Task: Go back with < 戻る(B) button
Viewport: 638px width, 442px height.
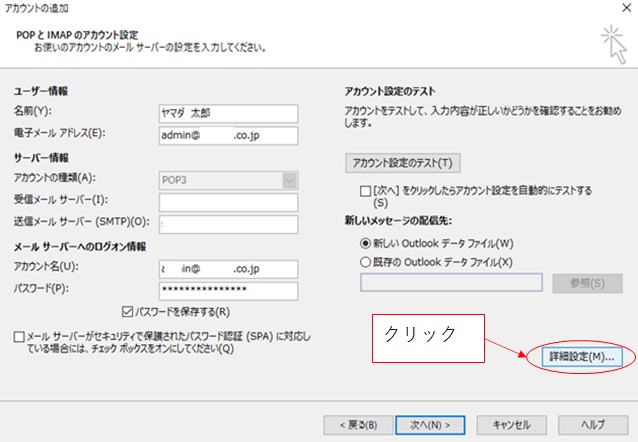Action: click(x=358, y=425)
